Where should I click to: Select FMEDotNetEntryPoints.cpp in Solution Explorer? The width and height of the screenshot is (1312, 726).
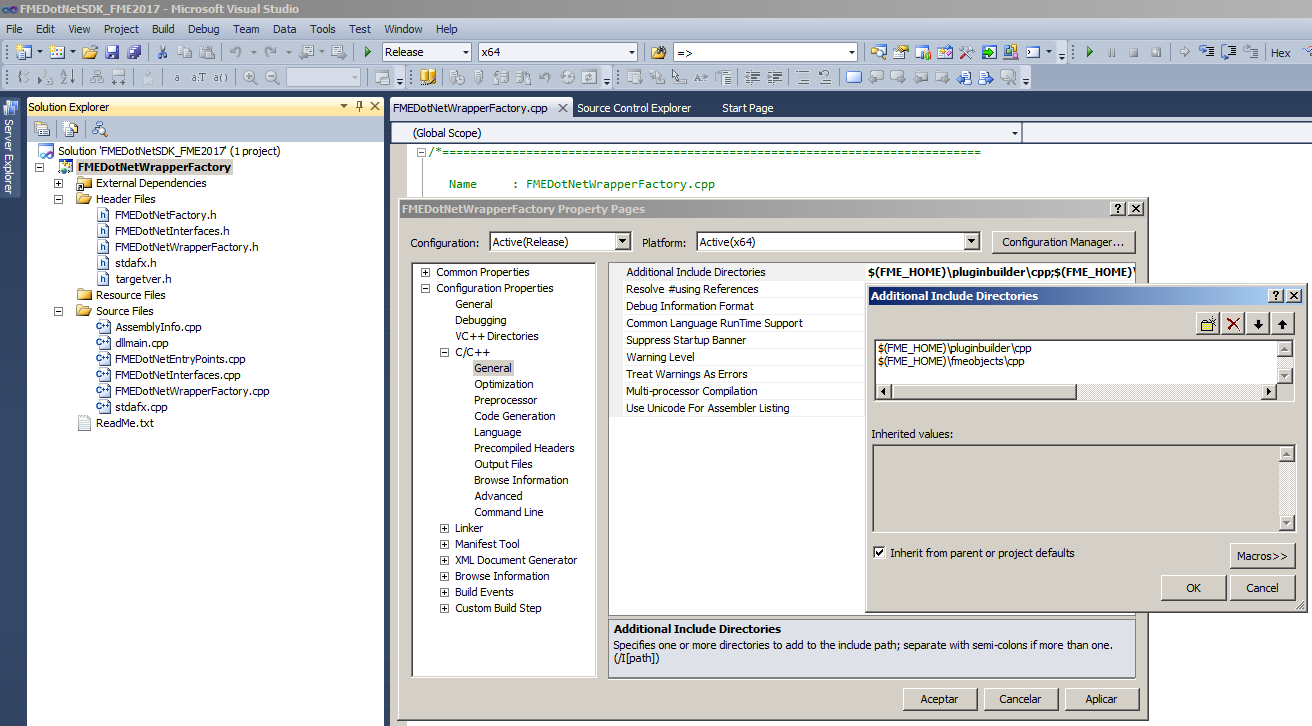(x=180, y=359)
